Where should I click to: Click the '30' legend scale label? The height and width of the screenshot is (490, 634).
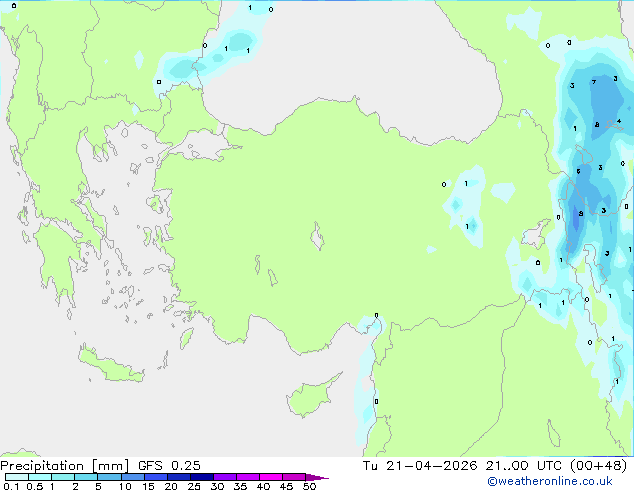pyautogui.click(x=217, y=486)
